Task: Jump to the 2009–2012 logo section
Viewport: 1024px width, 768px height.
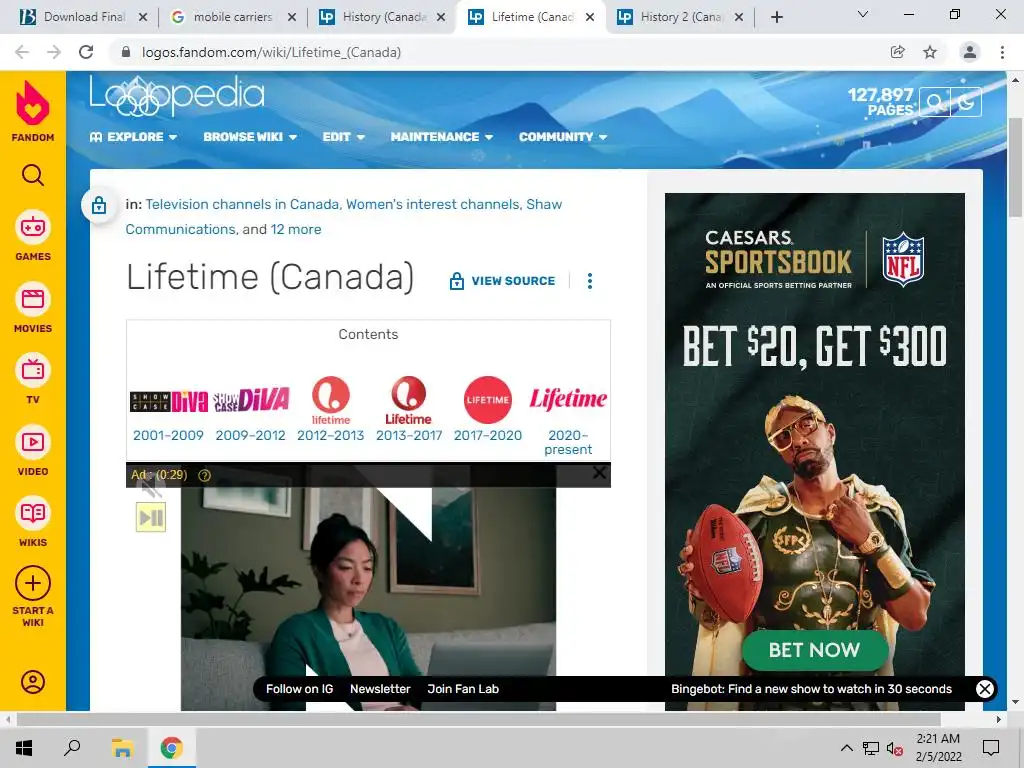Action: (x=251, y=435)
